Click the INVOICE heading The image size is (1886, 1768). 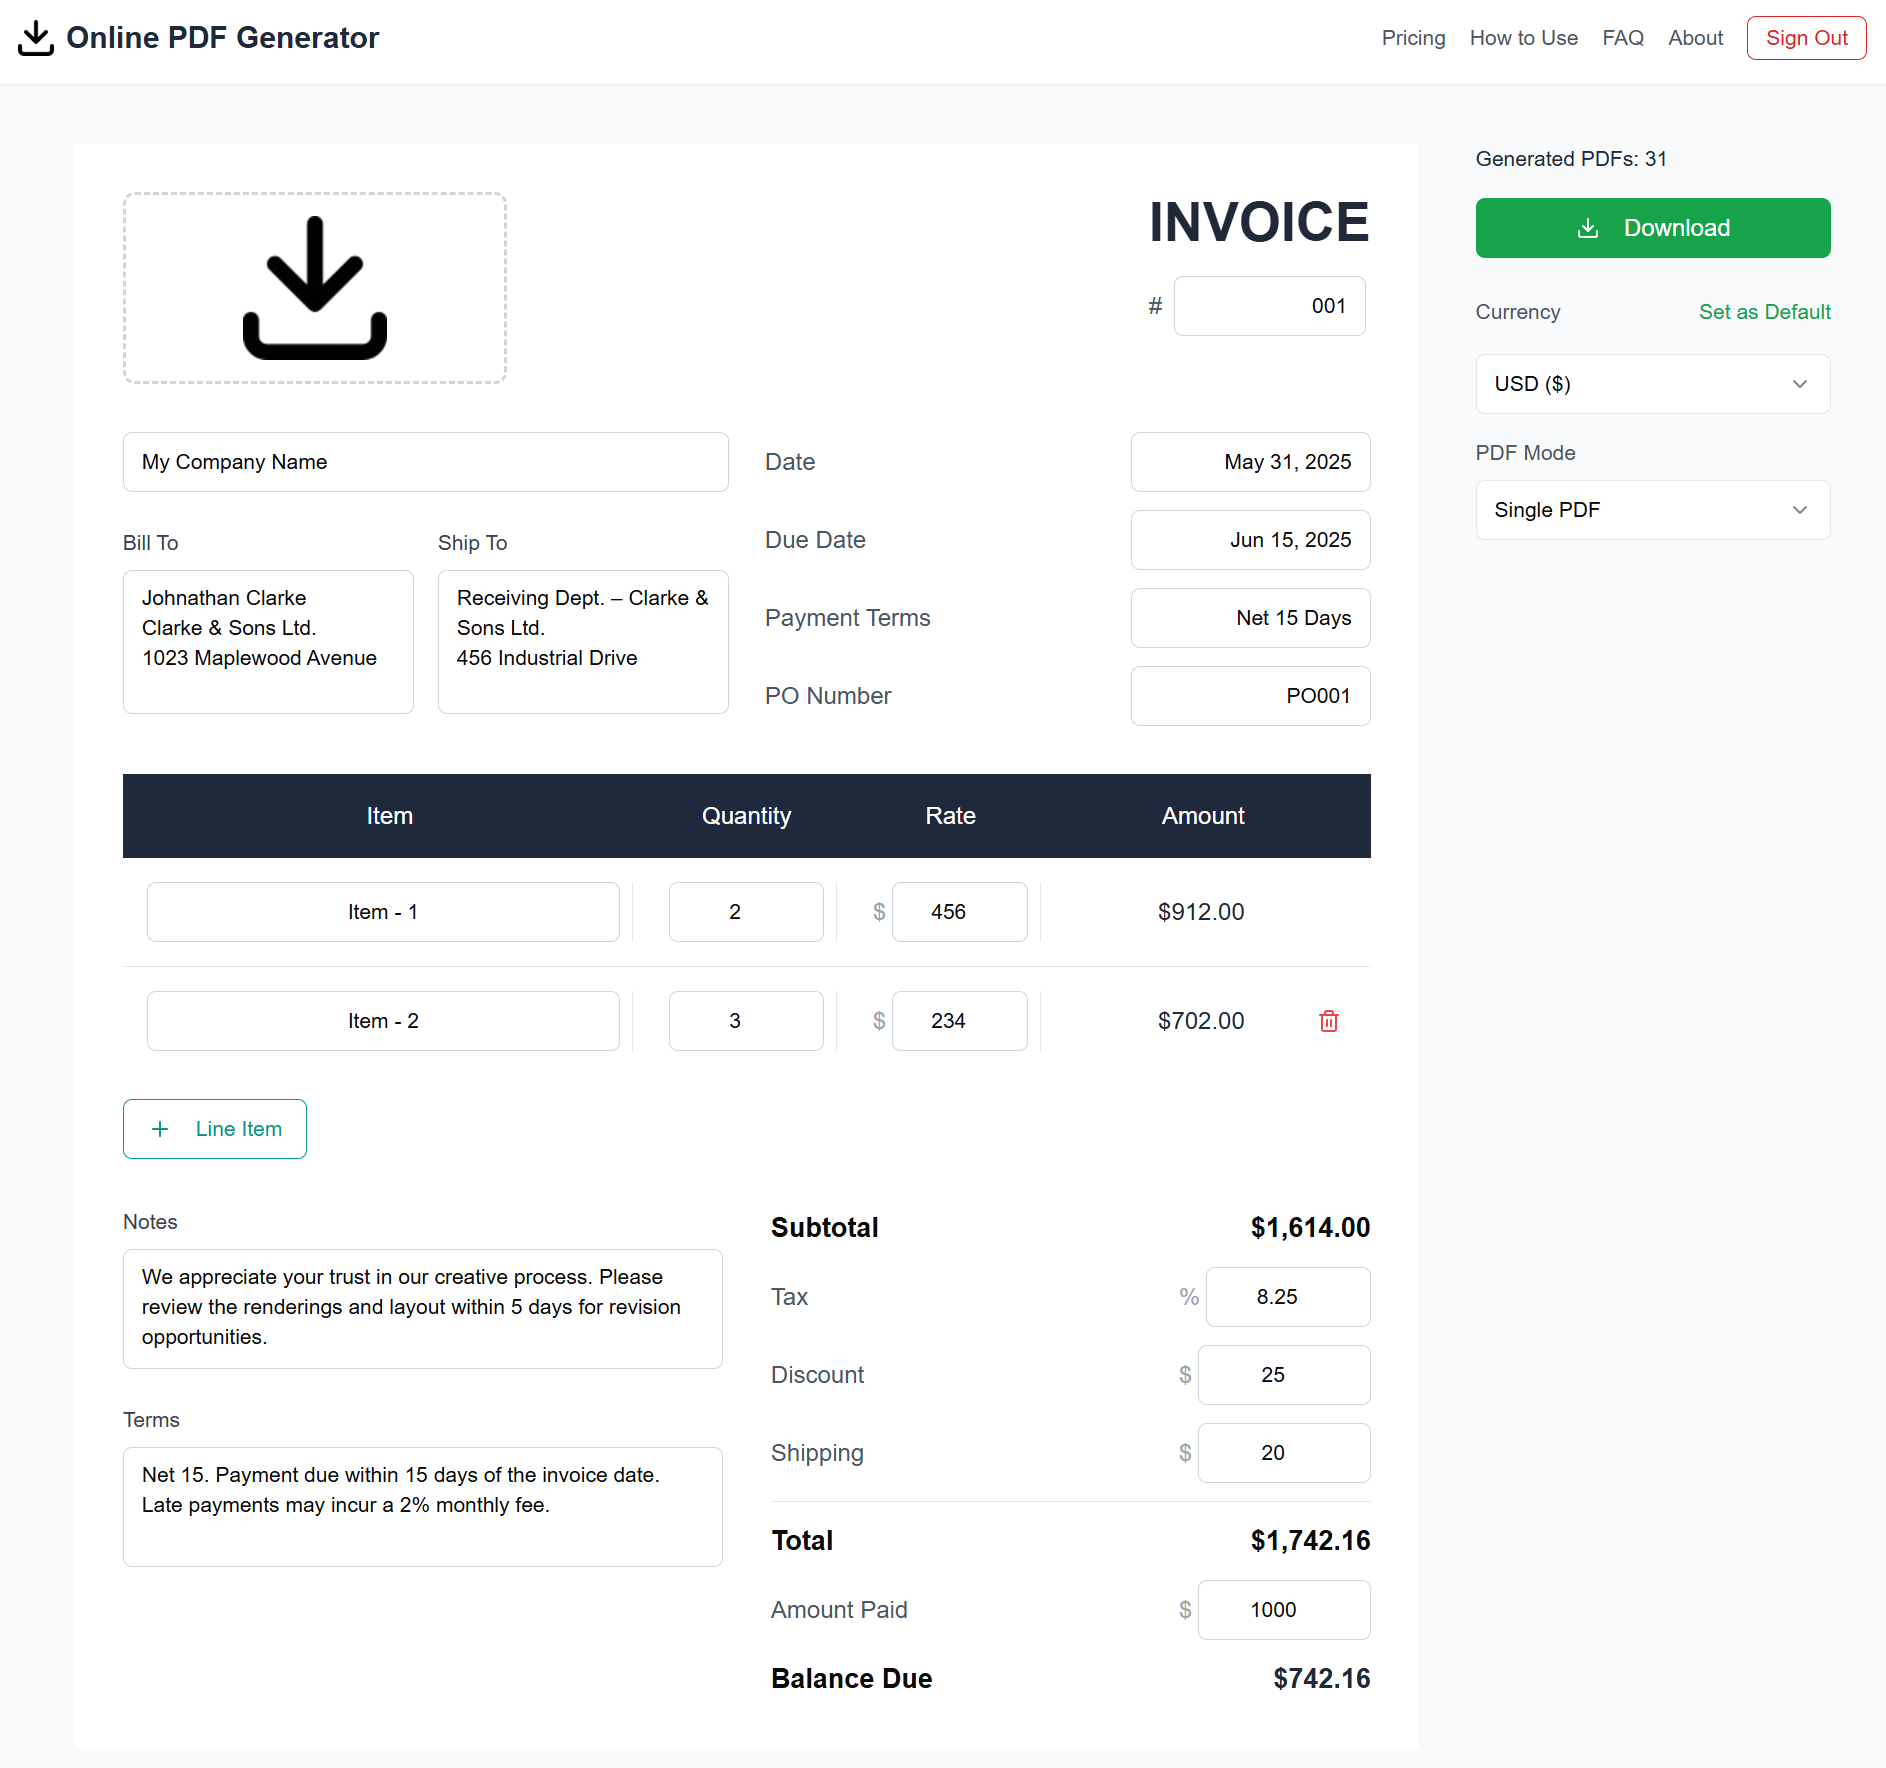1259,222
